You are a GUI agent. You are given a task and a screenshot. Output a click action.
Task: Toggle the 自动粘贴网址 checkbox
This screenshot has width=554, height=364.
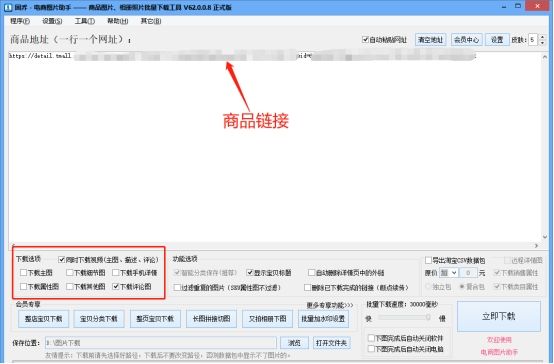coord(365,40)
